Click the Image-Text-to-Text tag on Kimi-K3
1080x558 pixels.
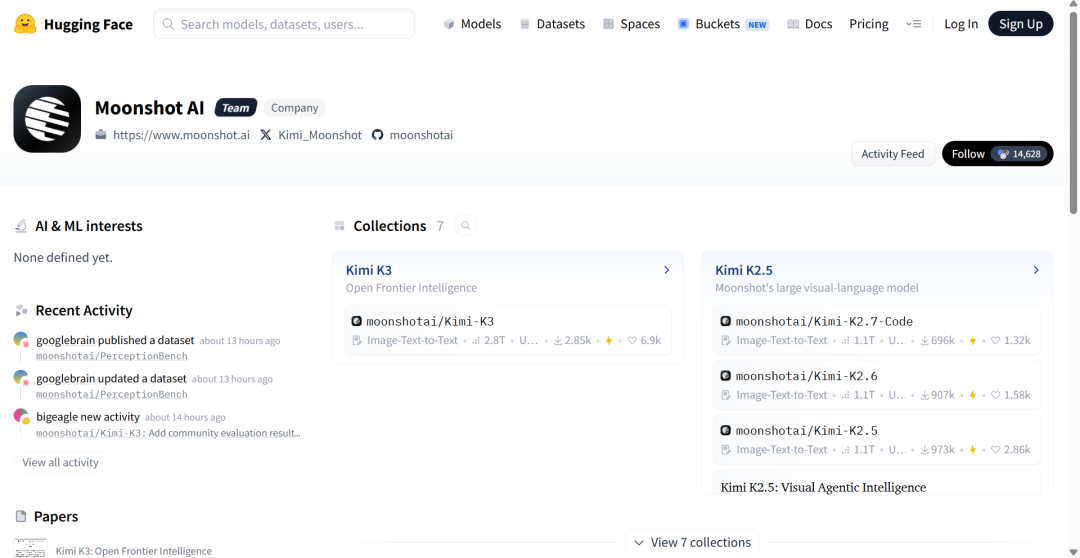tap(412, 340)
